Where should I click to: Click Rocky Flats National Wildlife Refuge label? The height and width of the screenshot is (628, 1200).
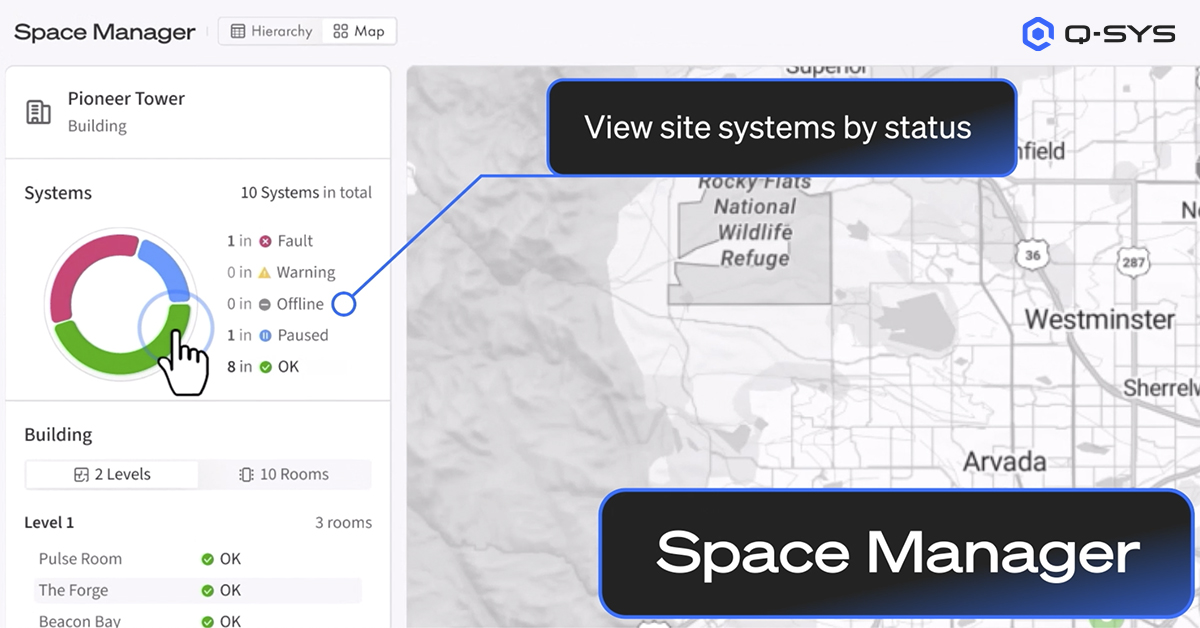tap(755, 220)
